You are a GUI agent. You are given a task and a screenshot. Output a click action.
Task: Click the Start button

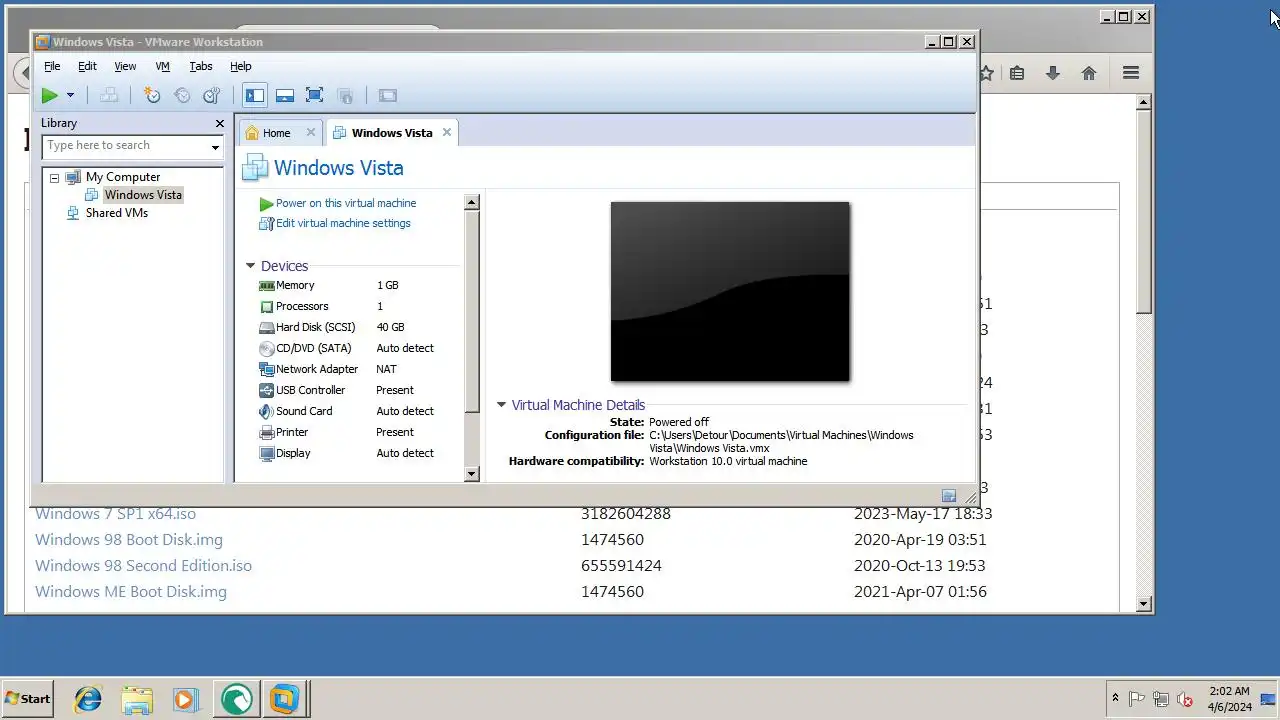point(27,699)
